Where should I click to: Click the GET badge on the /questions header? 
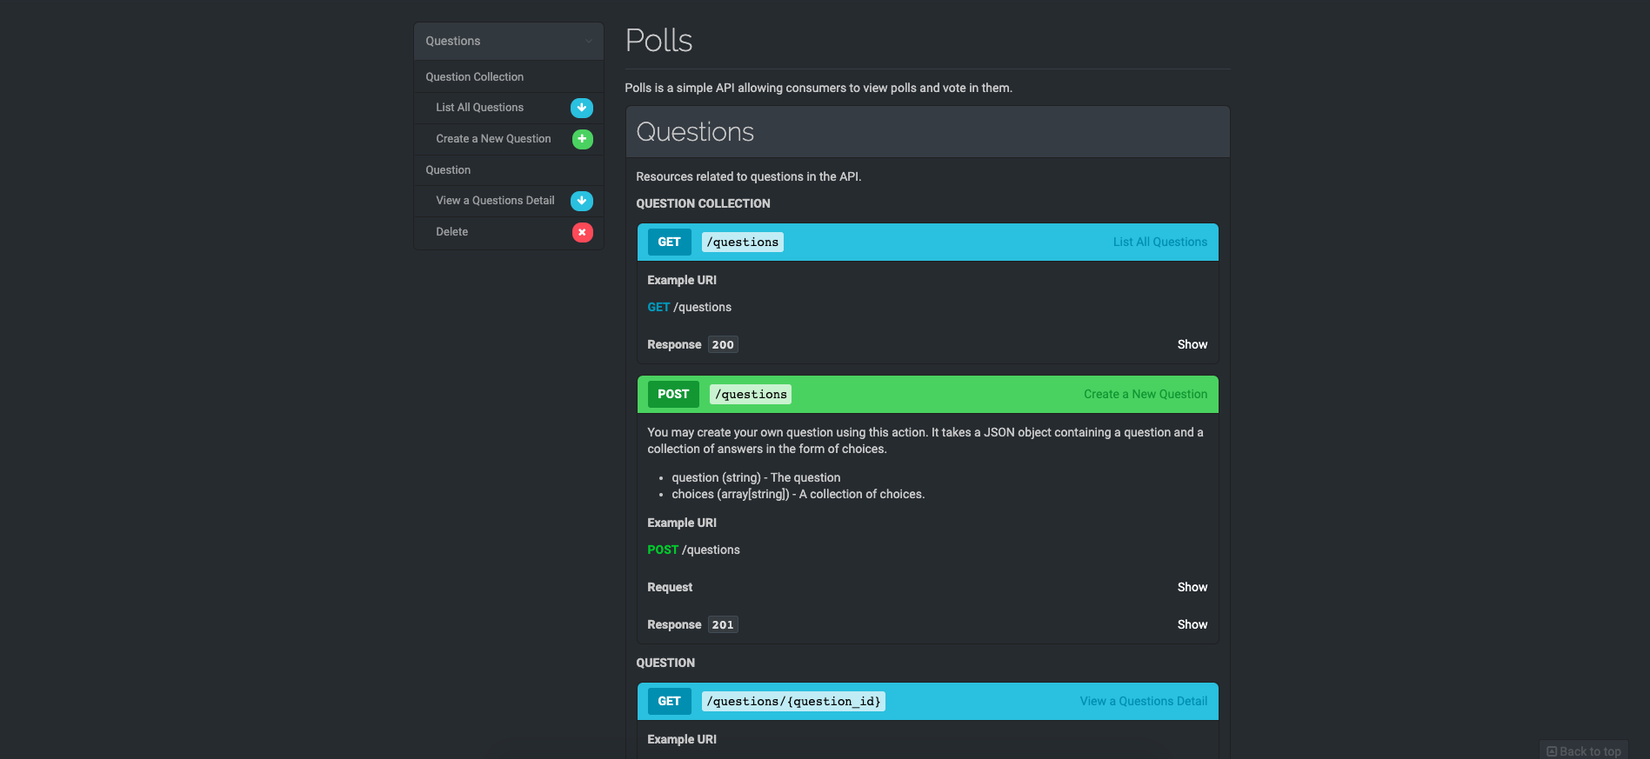[669, 242]
